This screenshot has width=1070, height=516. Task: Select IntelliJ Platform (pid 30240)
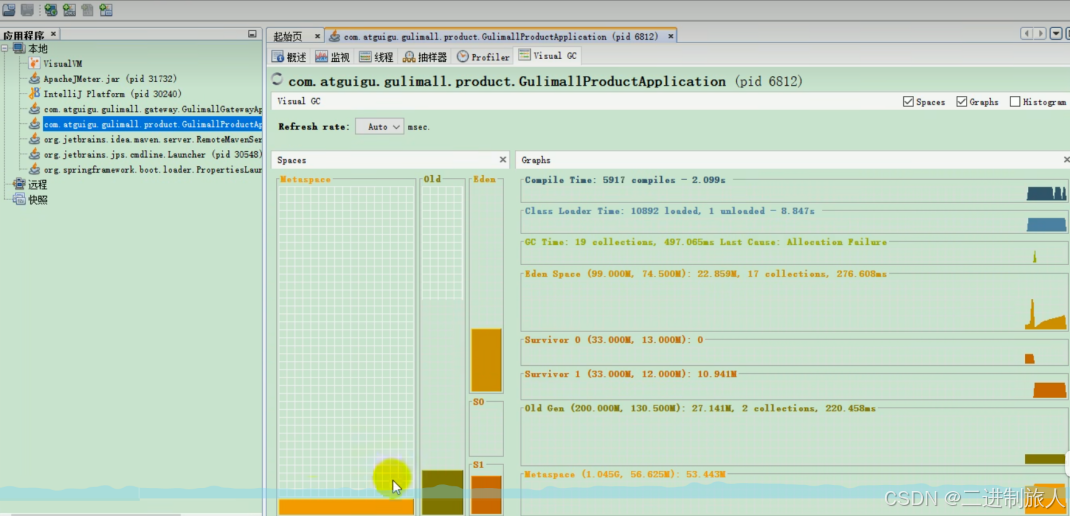(105, 94)
